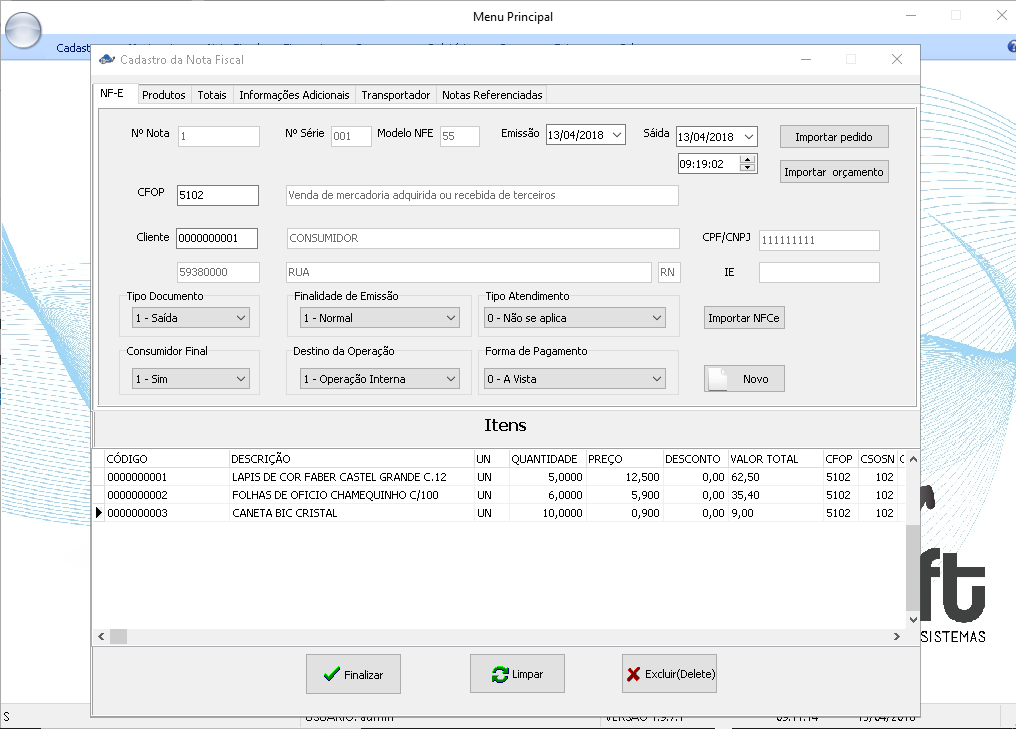Click the Nº Nota field
Image resolution: width=1016 pixels, height=729 pixels.
[218, 136]
